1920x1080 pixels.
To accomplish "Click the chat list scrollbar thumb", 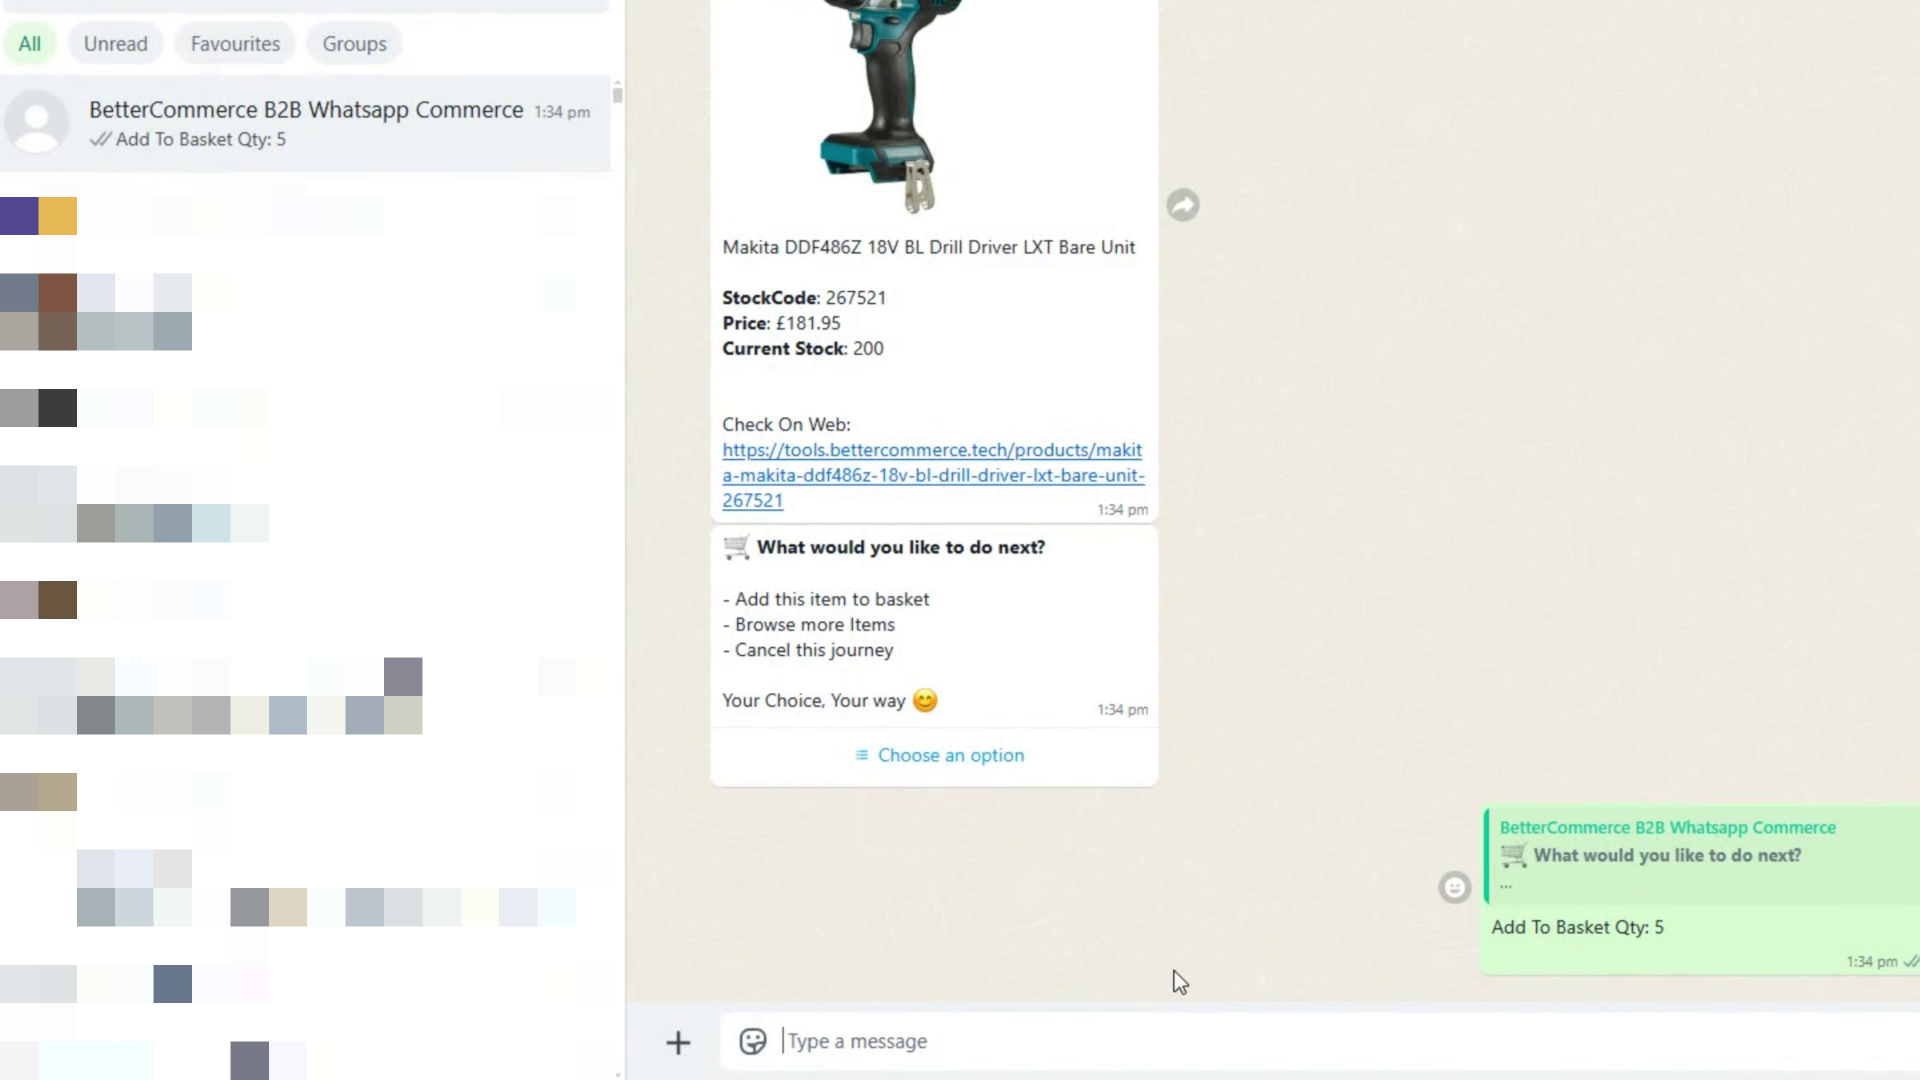I will click(617, 94).
